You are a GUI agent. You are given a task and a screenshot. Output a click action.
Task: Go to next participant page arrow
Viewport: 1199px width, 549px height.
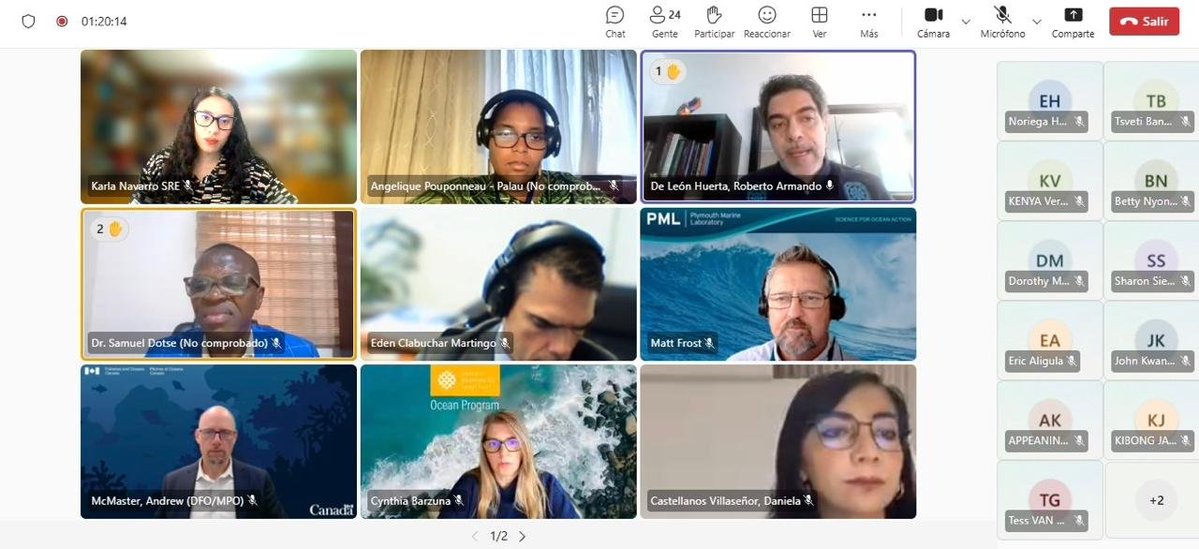(x=522, y=537)
